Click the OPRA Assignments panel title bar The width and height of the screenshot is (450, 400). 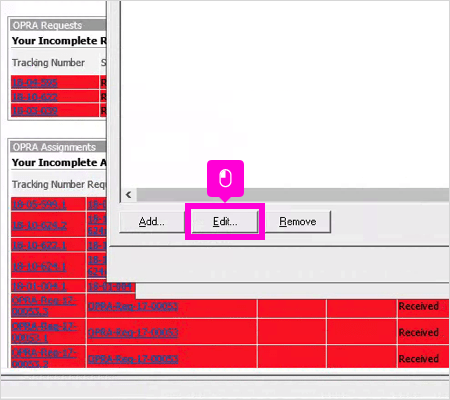click(x=58, y=147)
